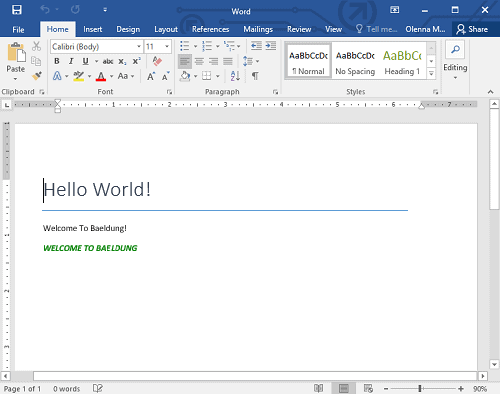
Task: Open the Review tab
Action: pos(299,29)
